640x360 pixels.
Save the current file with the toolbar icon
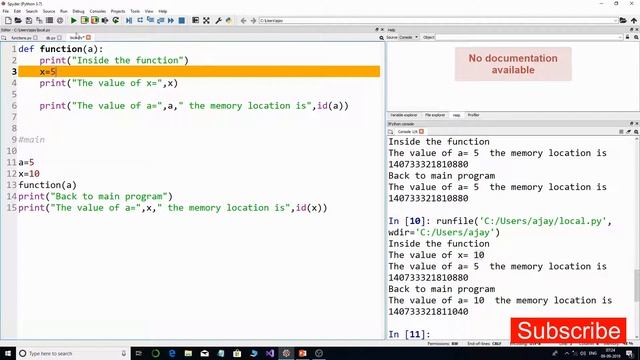coord(29,20)
